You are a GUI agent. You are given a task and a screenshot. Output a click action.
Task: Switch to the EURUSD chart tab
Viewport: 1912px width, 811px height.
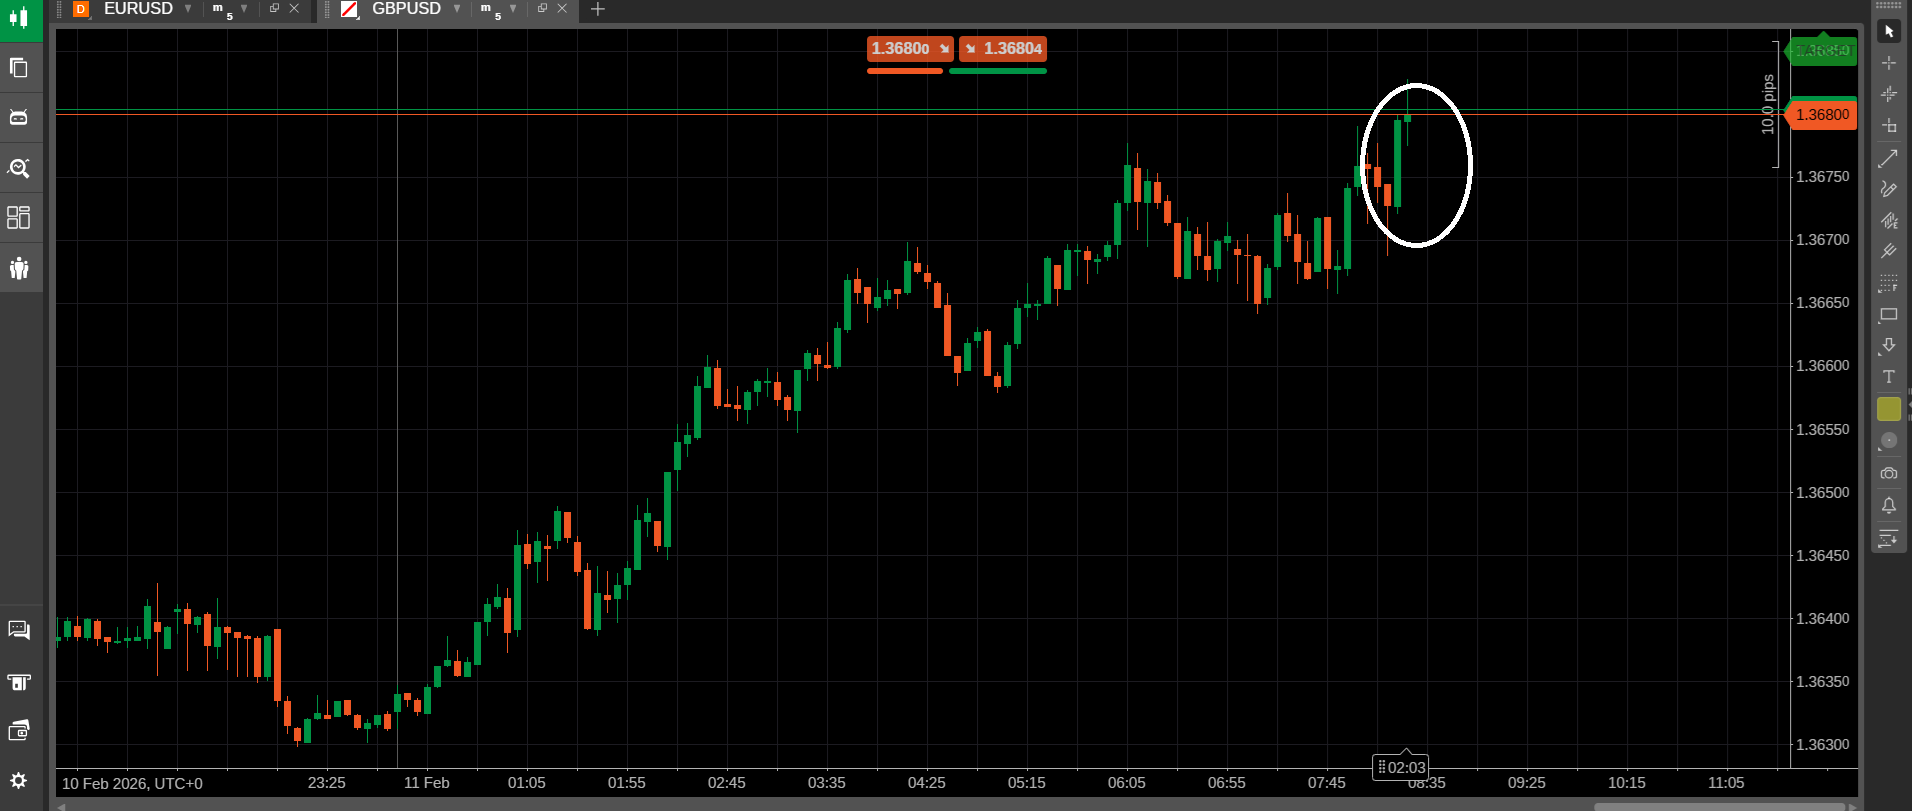pos(138,9)
